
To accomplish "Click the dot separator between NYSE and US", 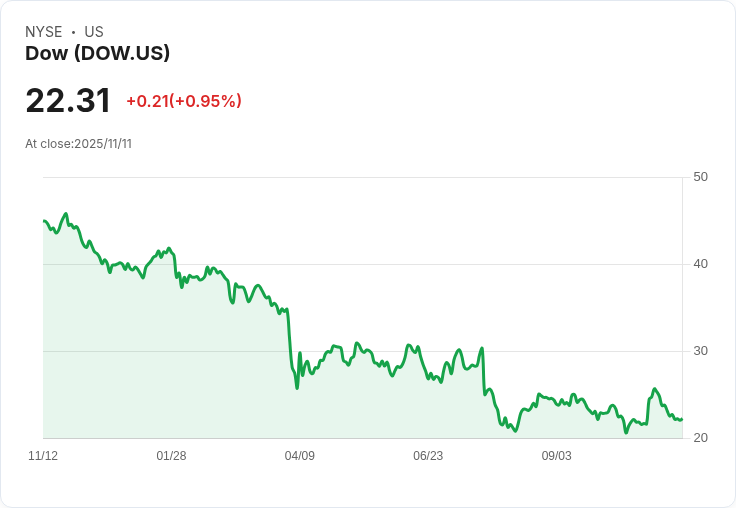I will [x=73, y=32].
